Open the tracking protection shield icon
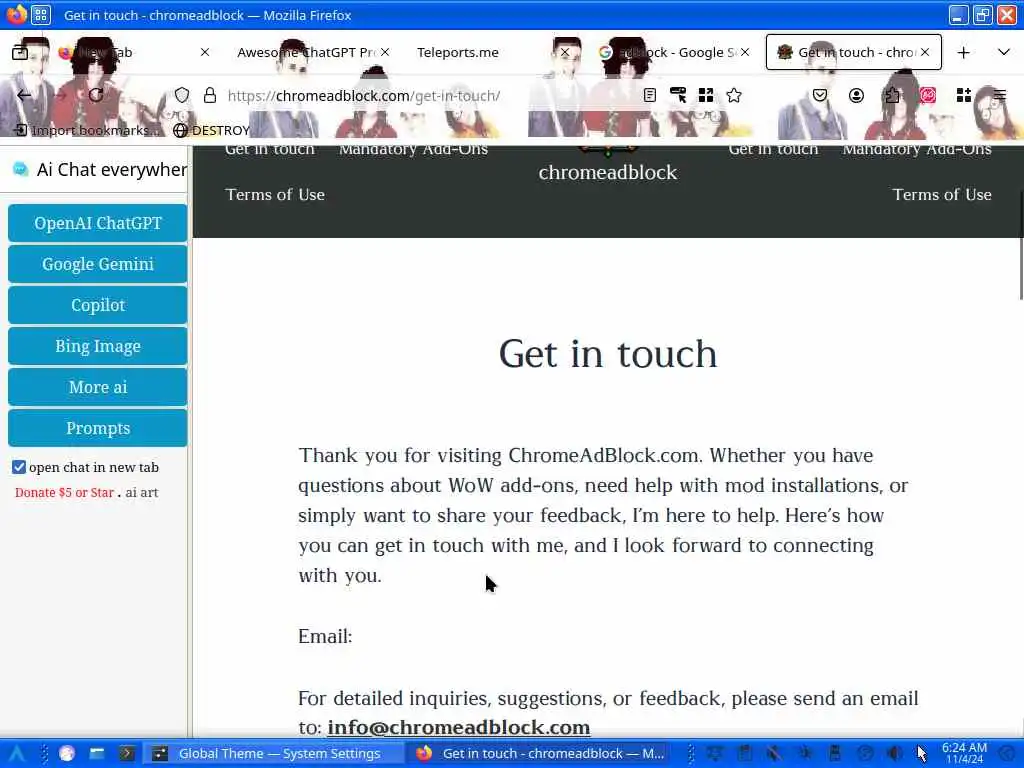1024x768 pixels. (182, 95)
